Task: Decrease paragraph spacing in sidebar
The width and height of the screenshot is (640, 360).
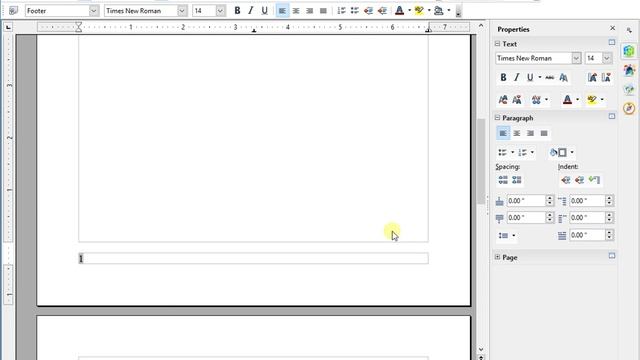Action: click(517, 180)
